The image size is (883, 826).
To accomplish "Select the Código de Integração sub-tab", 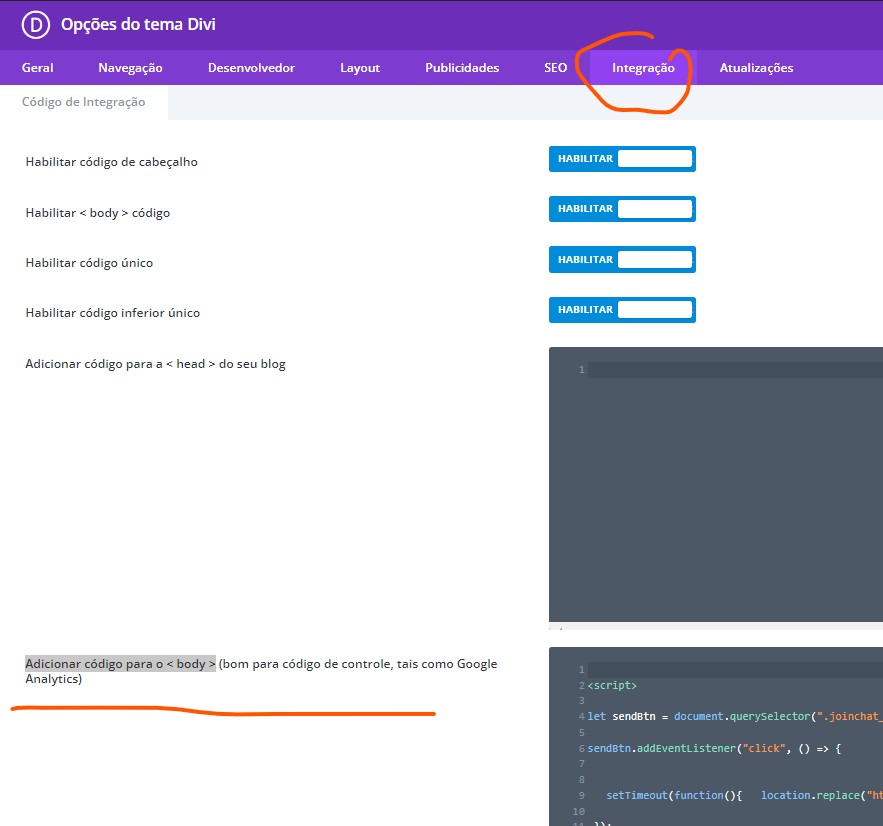I will tap(84, 102).
